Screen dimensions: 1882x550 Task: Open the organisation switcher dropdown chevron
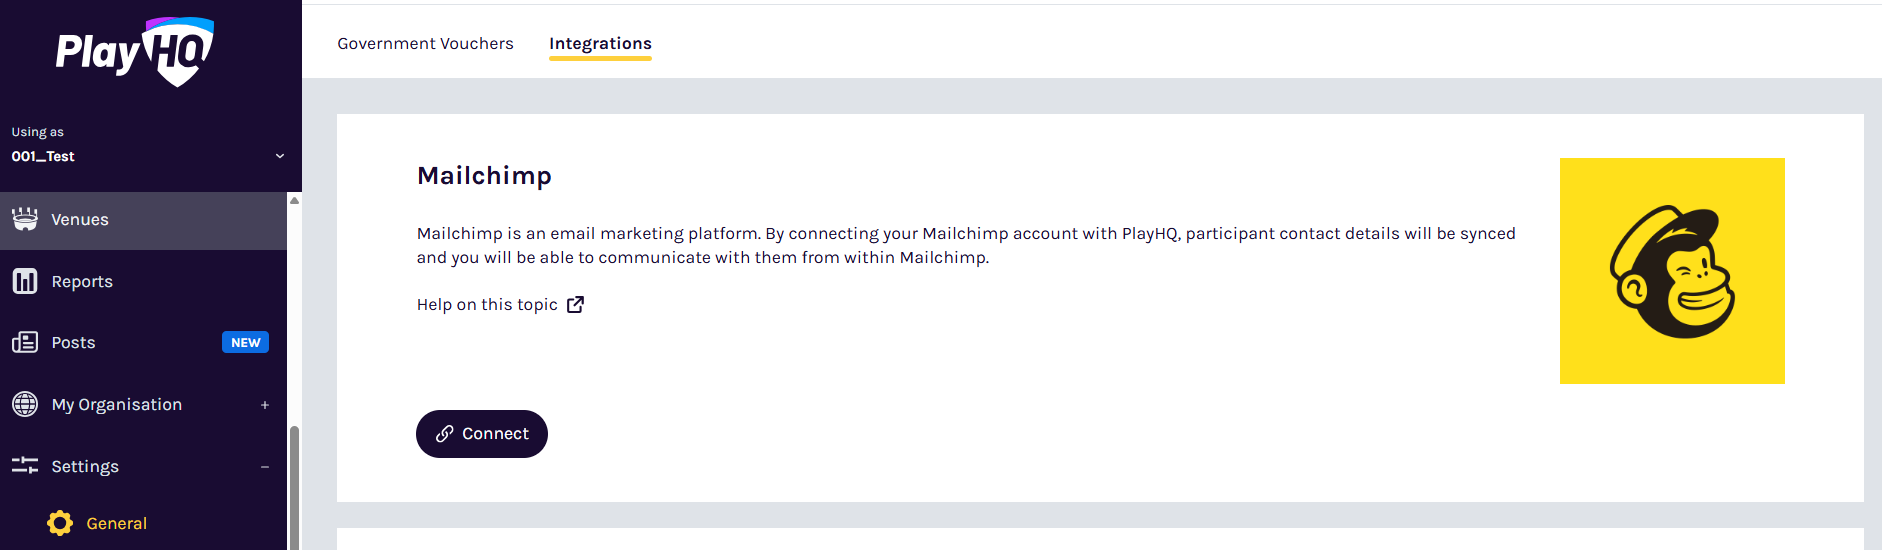280,156
